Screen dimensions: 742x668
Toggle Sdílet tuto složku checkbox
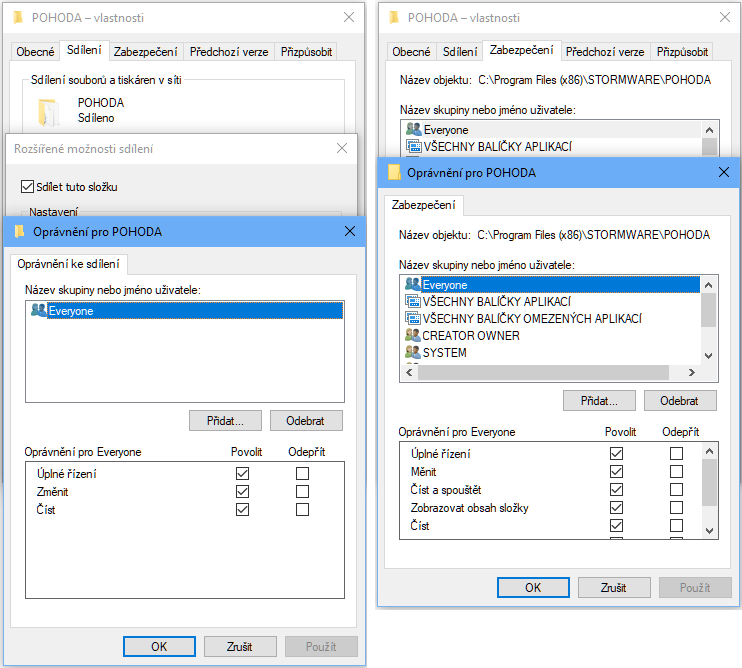[27, 187]
